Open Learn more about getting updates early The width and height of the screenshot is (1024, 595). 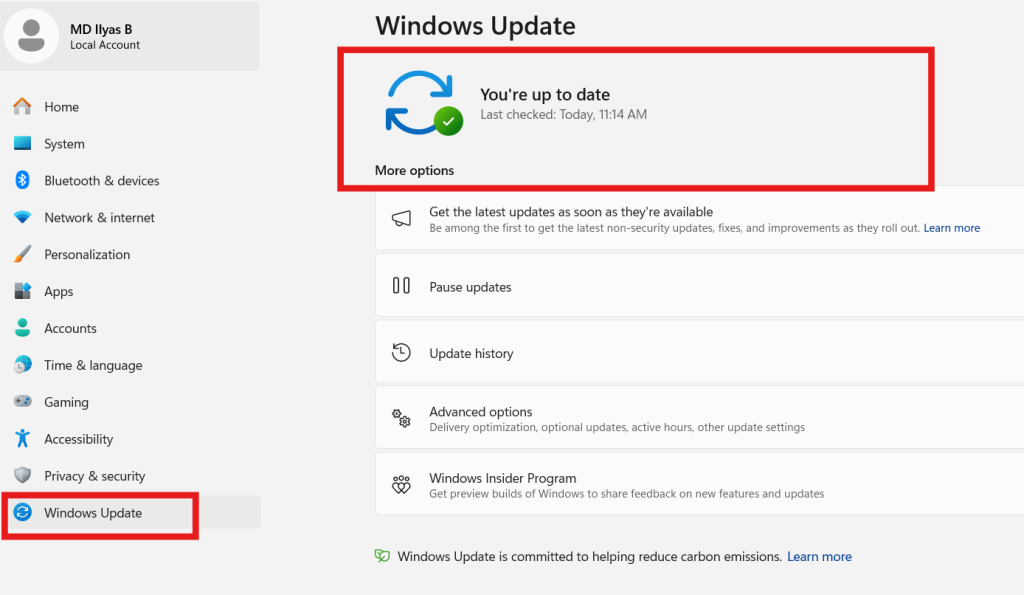951,227
